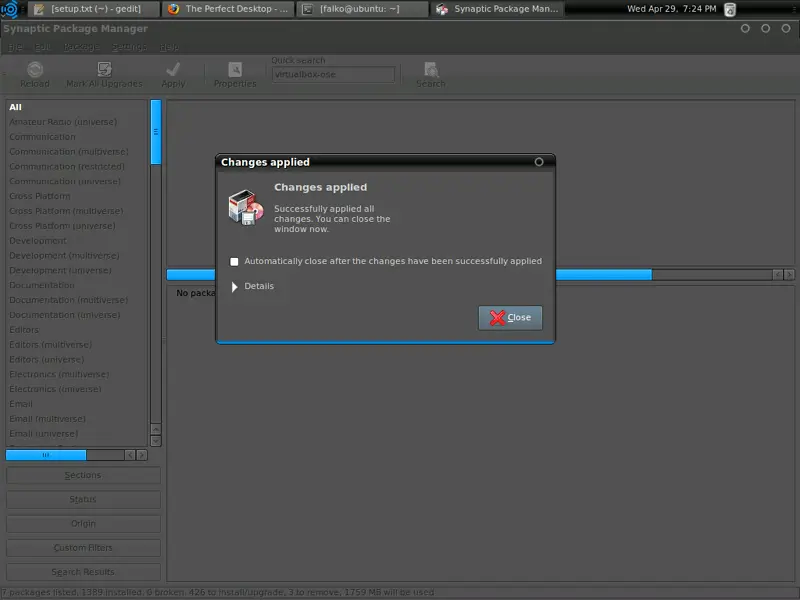Image resolution: width=800 pixels, height=600 pixels.
Task: Select Editors (universe) category
Action: 78,359
